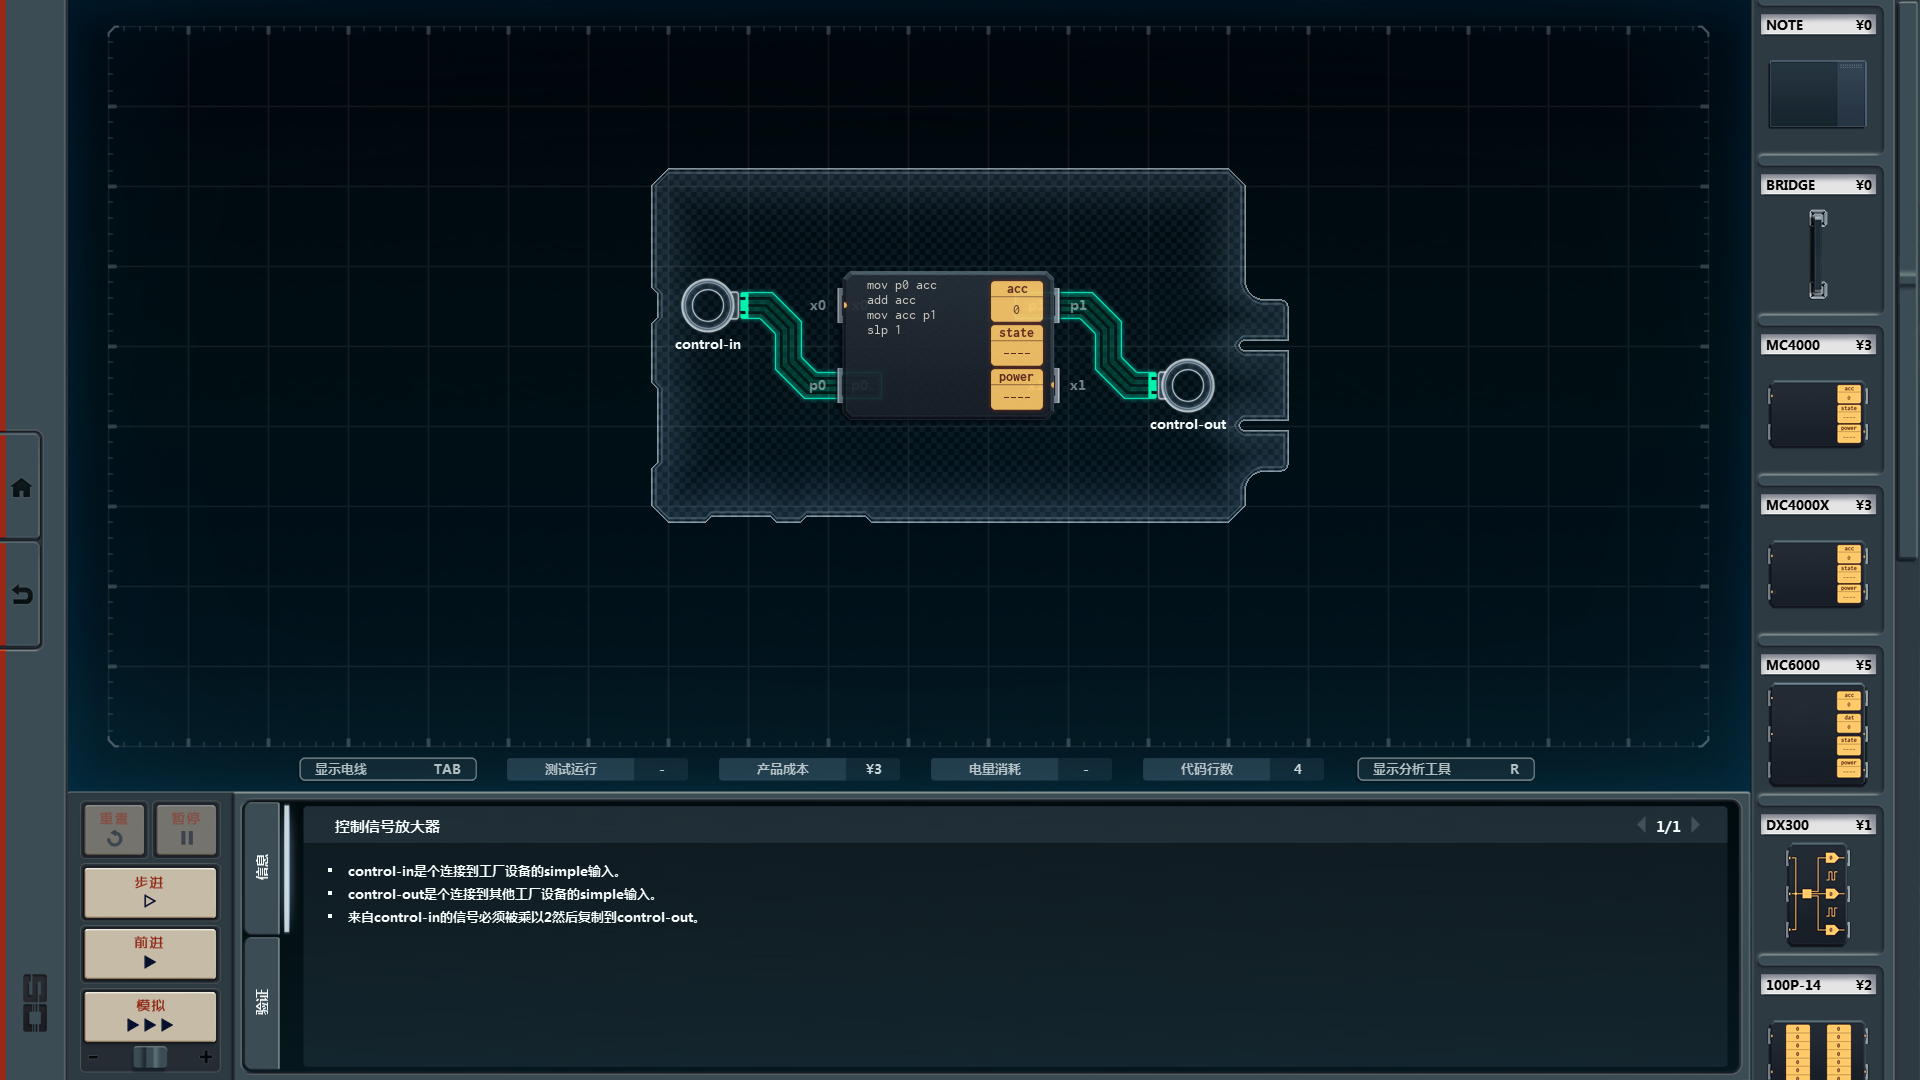Select the MC6000 microcontroller part
Image resolution: width=1920 pixels, height=1080 pixels.
[1817, 735]
